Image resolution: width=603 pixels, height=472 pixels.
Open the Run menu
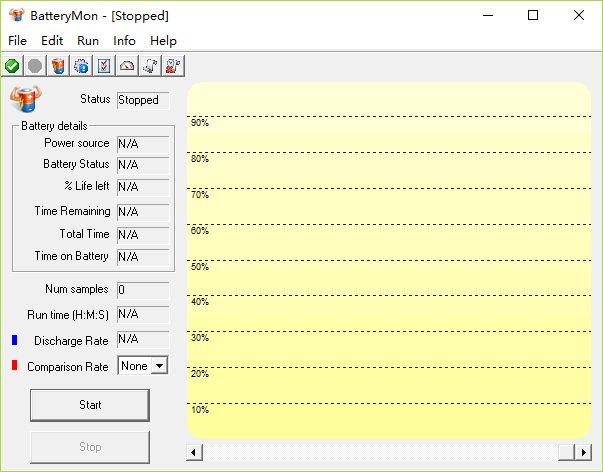(88, 40)
